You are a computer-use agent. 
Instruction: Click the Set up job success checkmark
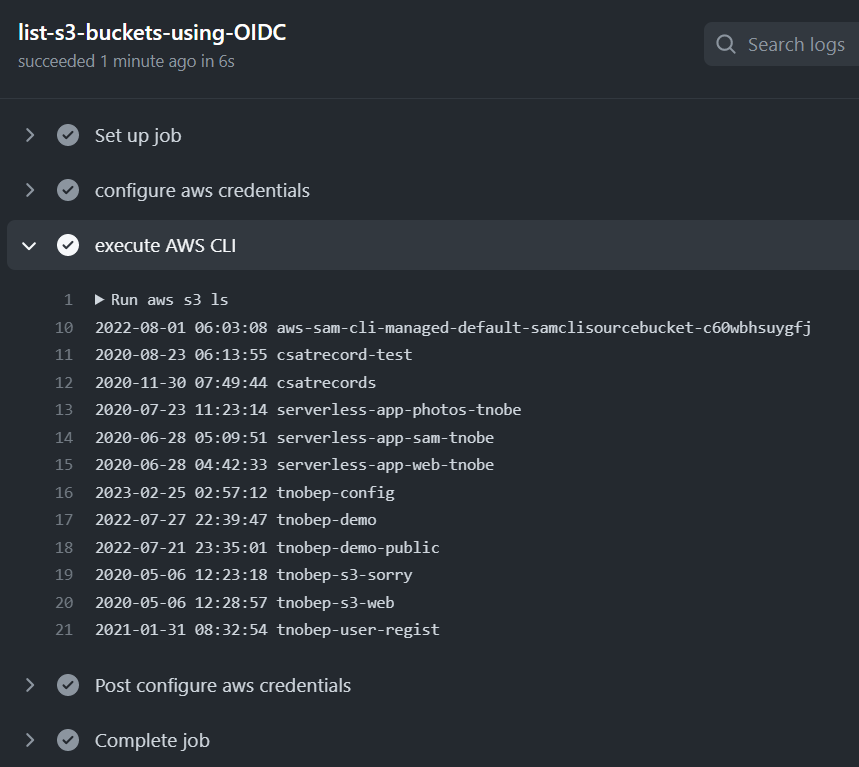click(68, 135)
